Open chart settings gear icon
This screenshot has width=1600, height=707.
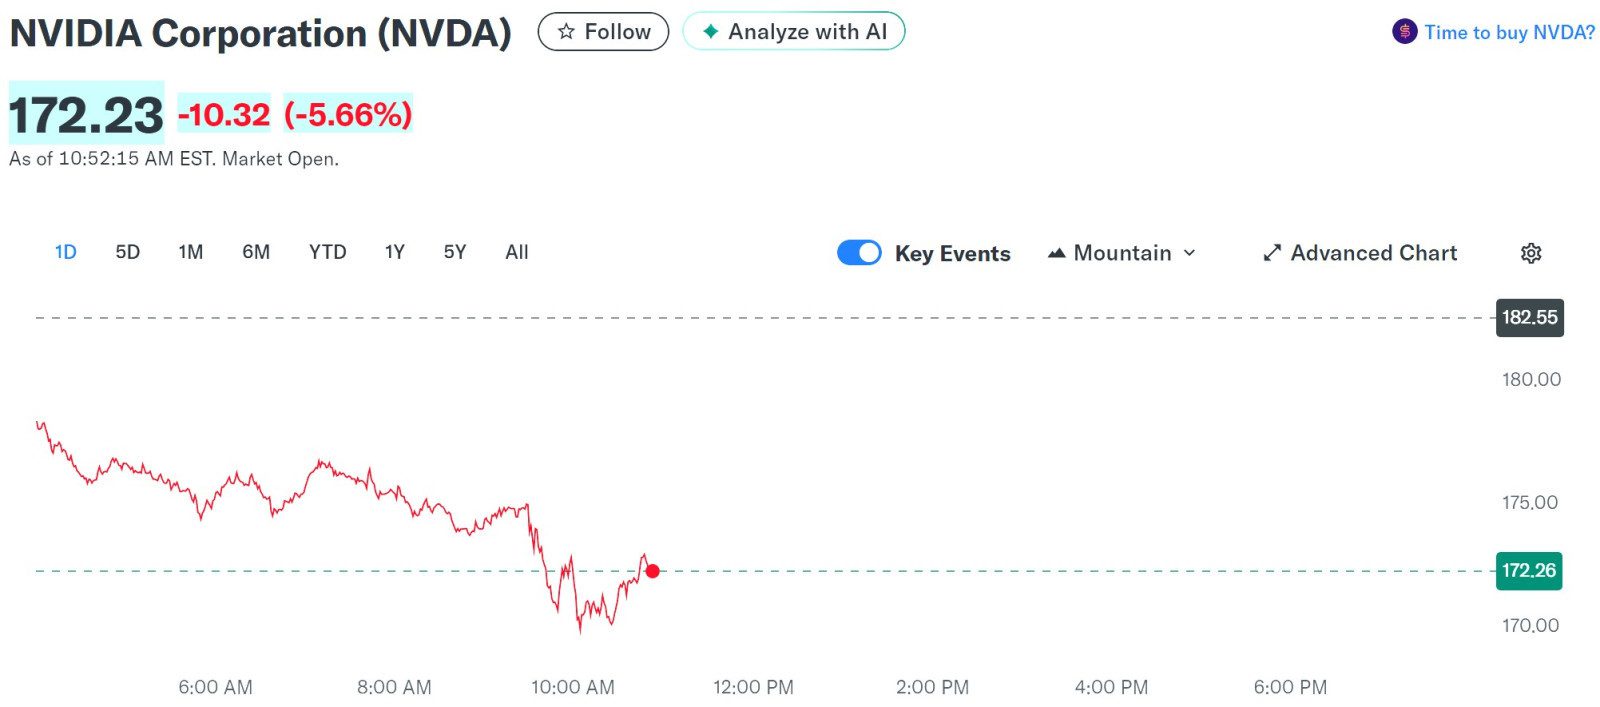1530,253
